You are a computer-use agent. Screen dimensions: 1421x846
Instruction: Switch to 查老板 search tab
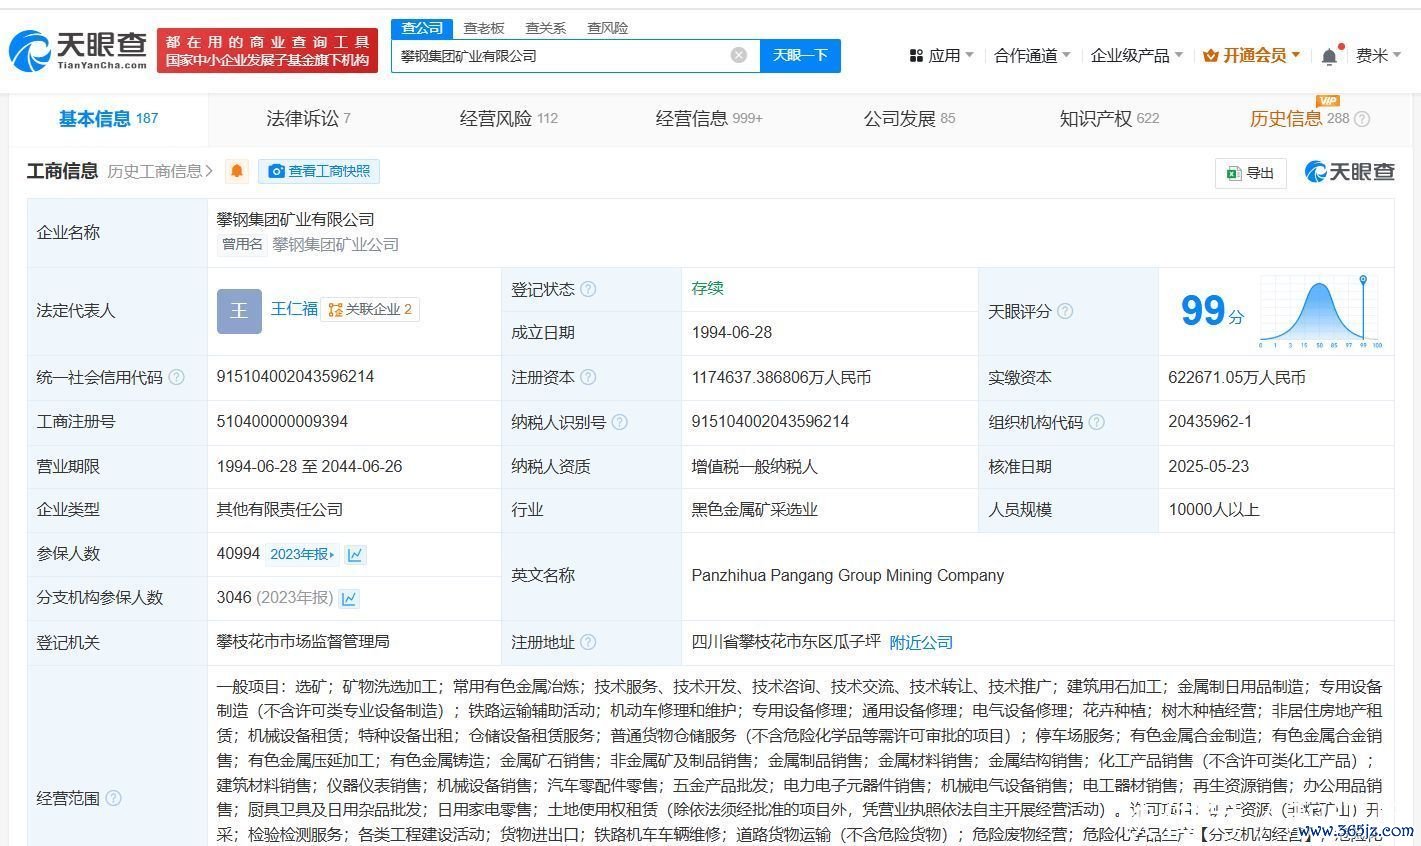(x=484, y=28)
